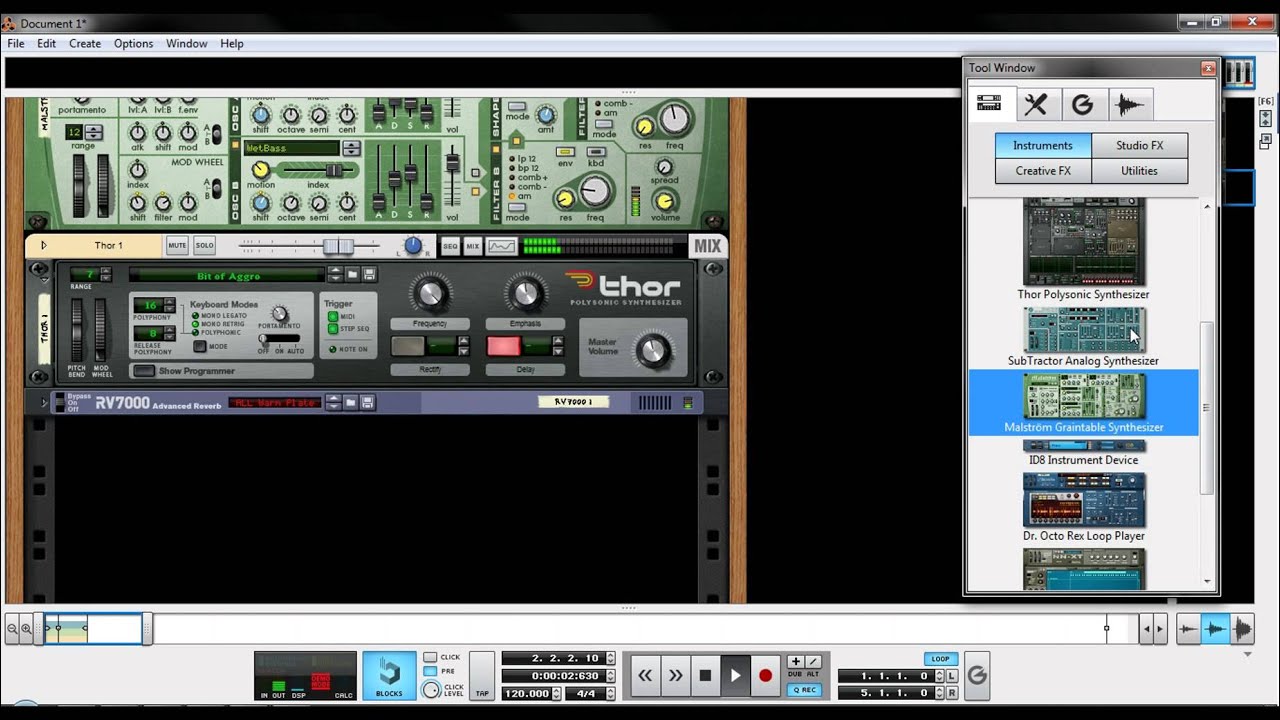Image resolution: width=1280 pixels, height=720 pixels.
Task: Toggle the Thor MIDI trigger
Action: (x=333, y=316)
